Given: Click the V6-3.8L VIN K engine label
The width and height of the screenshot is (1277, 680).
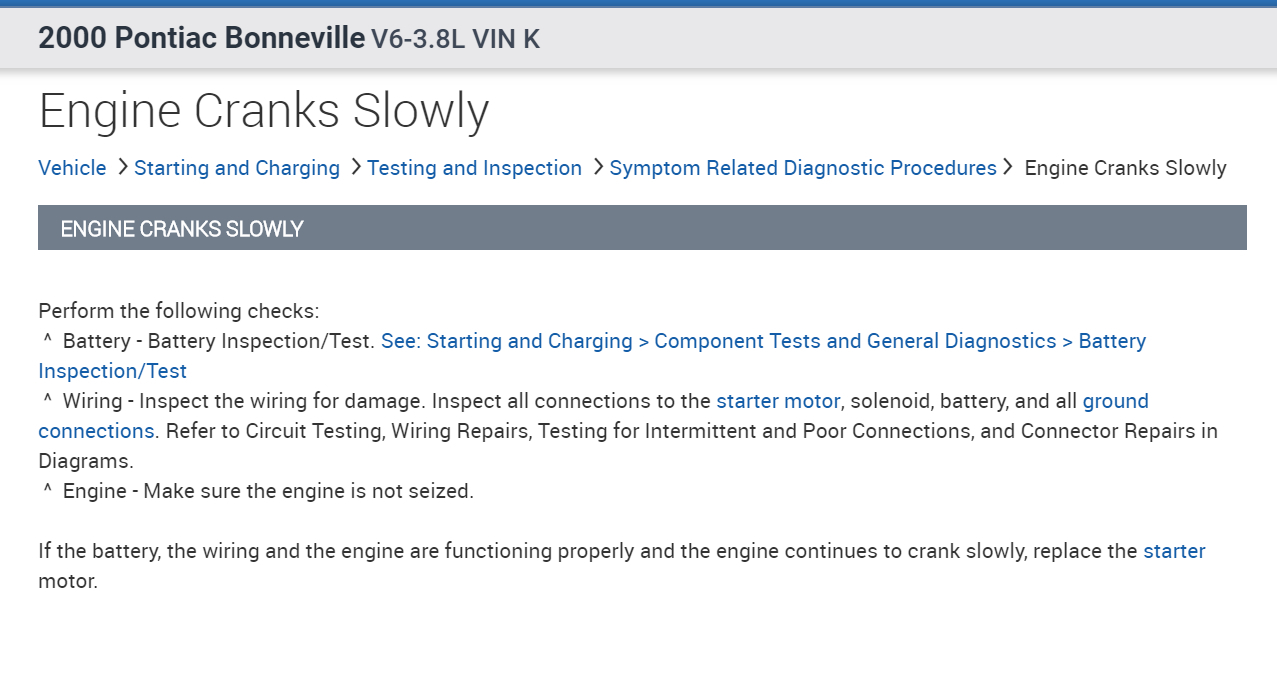Looking at the screenshot, I should pyautogui.click(x=456, y=40).
